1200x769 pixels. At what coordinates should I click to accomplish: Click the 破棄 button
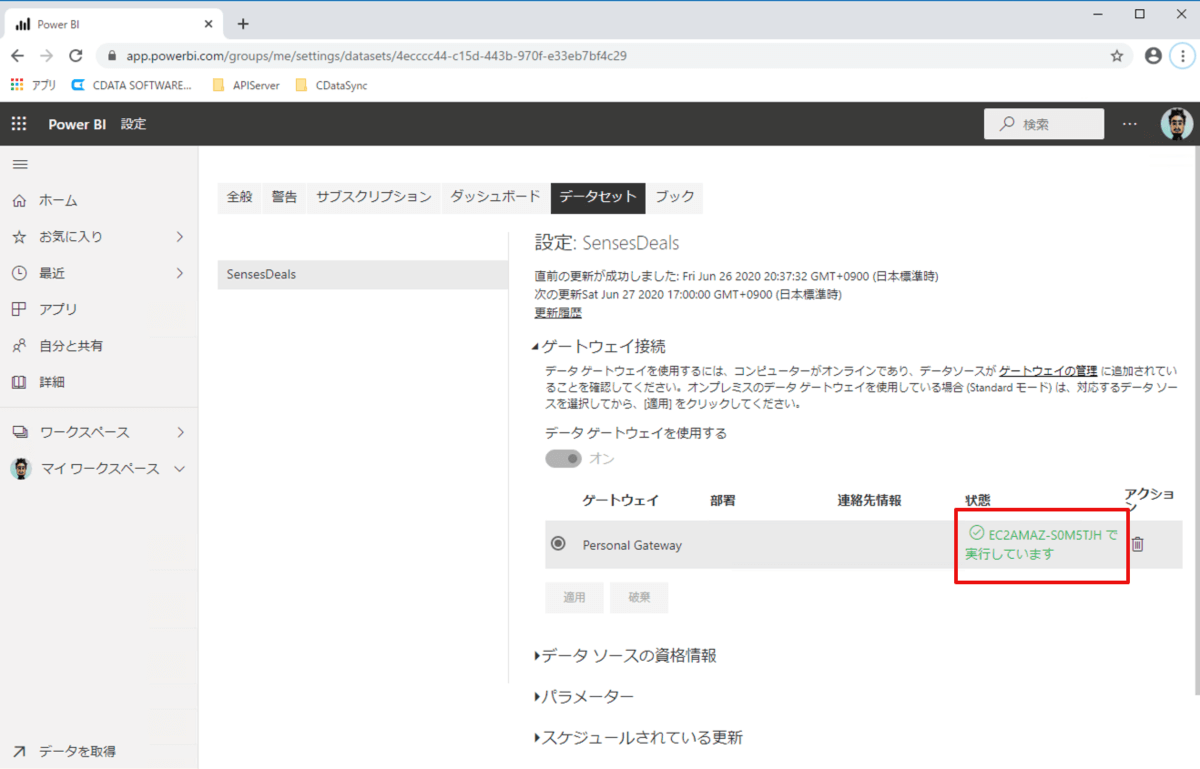pyautogui.click(x=639, y=597)
